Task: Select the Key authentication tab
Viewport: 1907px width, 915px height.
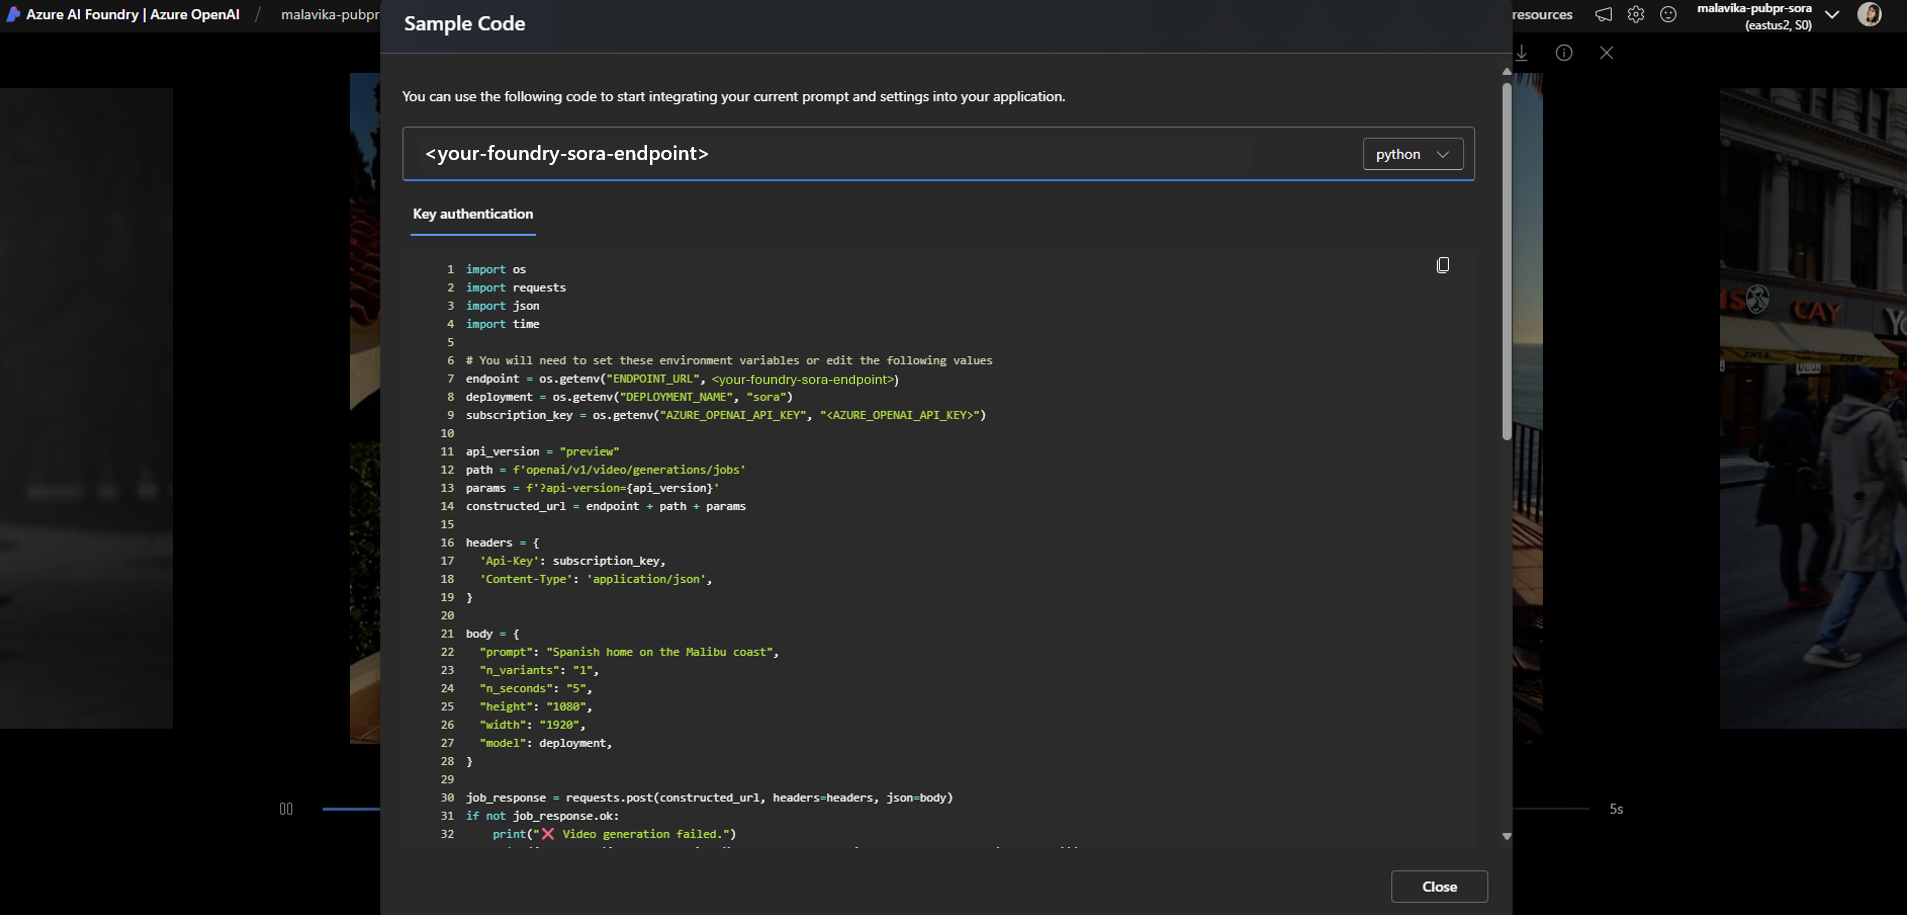Action: 473,214
